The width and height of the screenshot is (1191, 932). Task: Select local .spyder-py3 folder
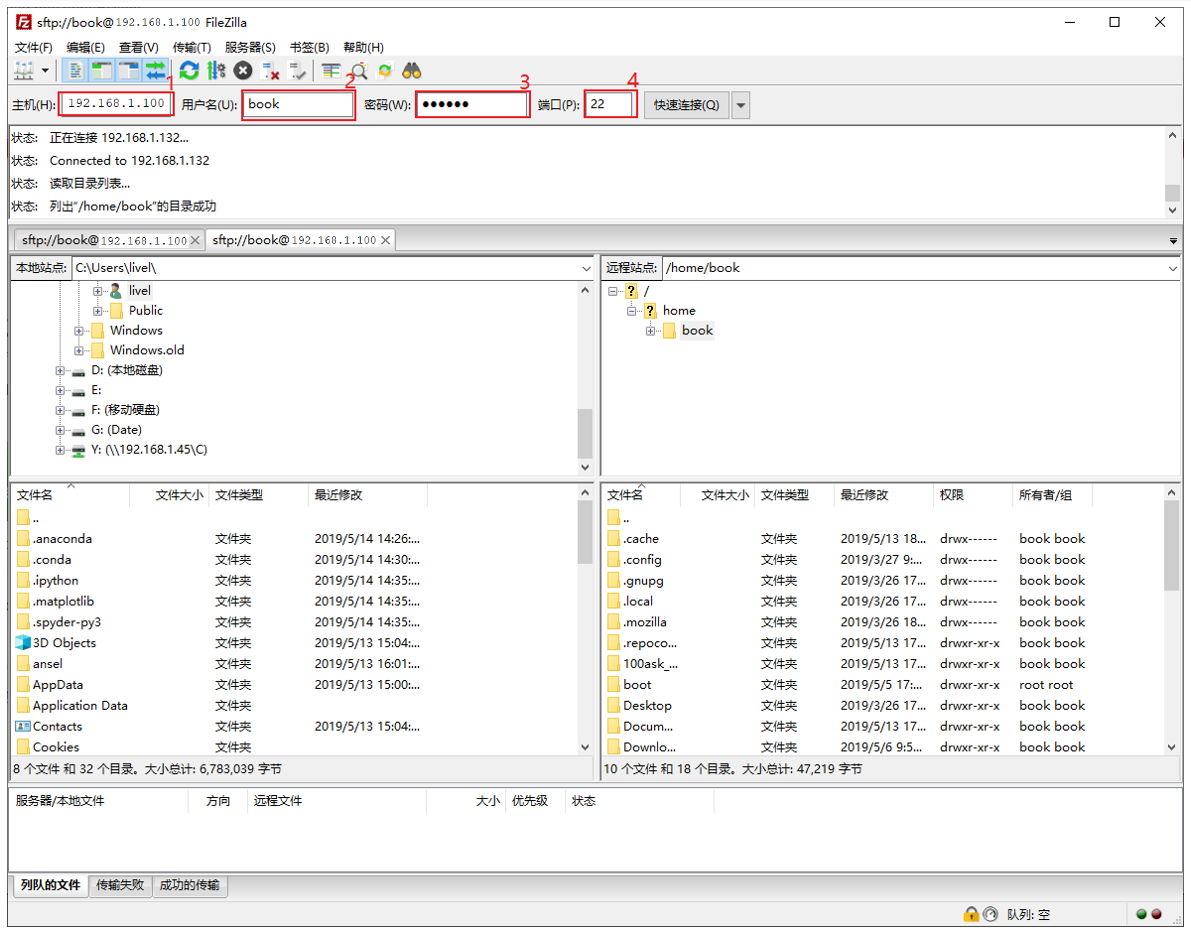point(67,622)
